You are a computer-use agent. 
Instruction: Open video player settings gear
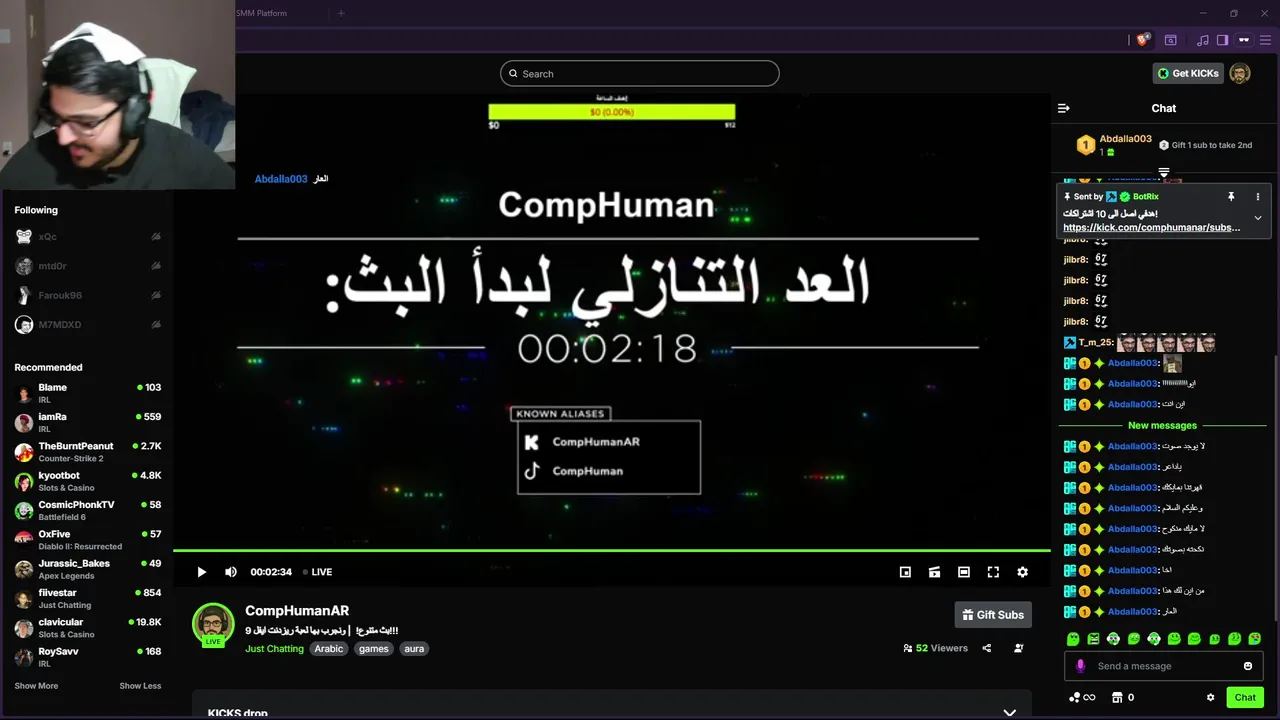pos(1022,572)
